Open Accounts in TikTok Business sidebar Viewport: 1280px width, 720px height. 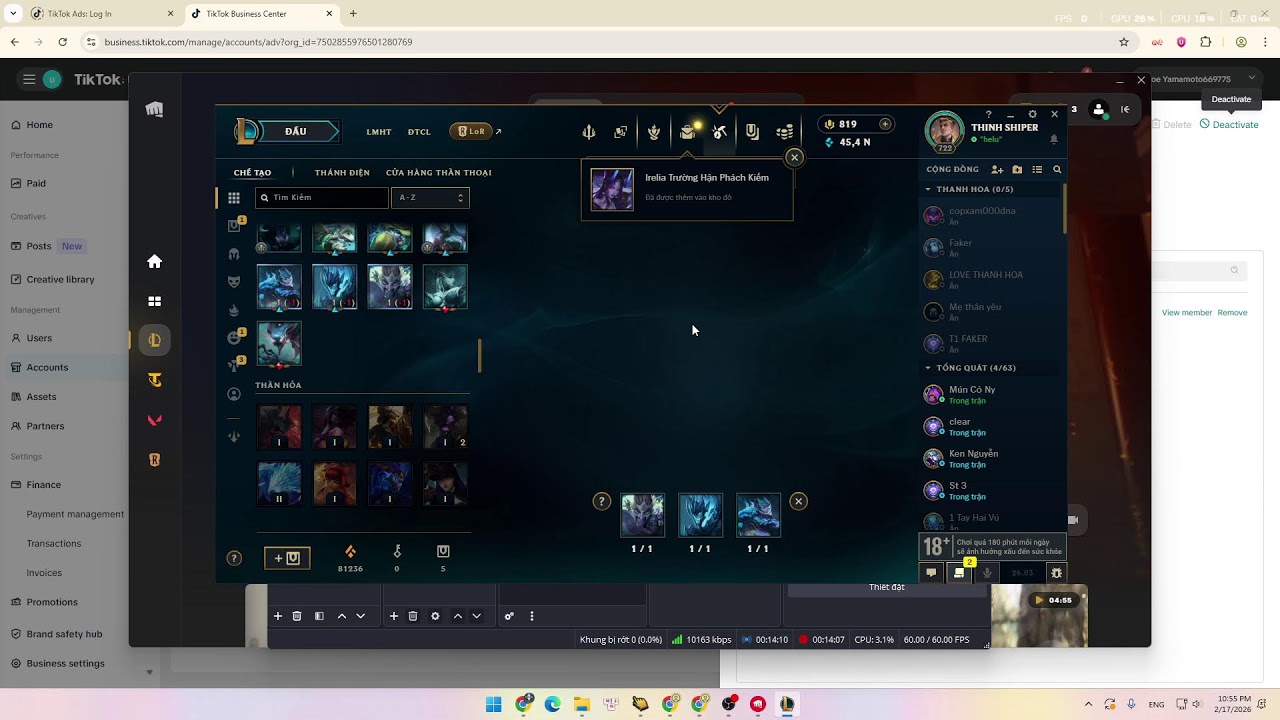click(47, 367)
